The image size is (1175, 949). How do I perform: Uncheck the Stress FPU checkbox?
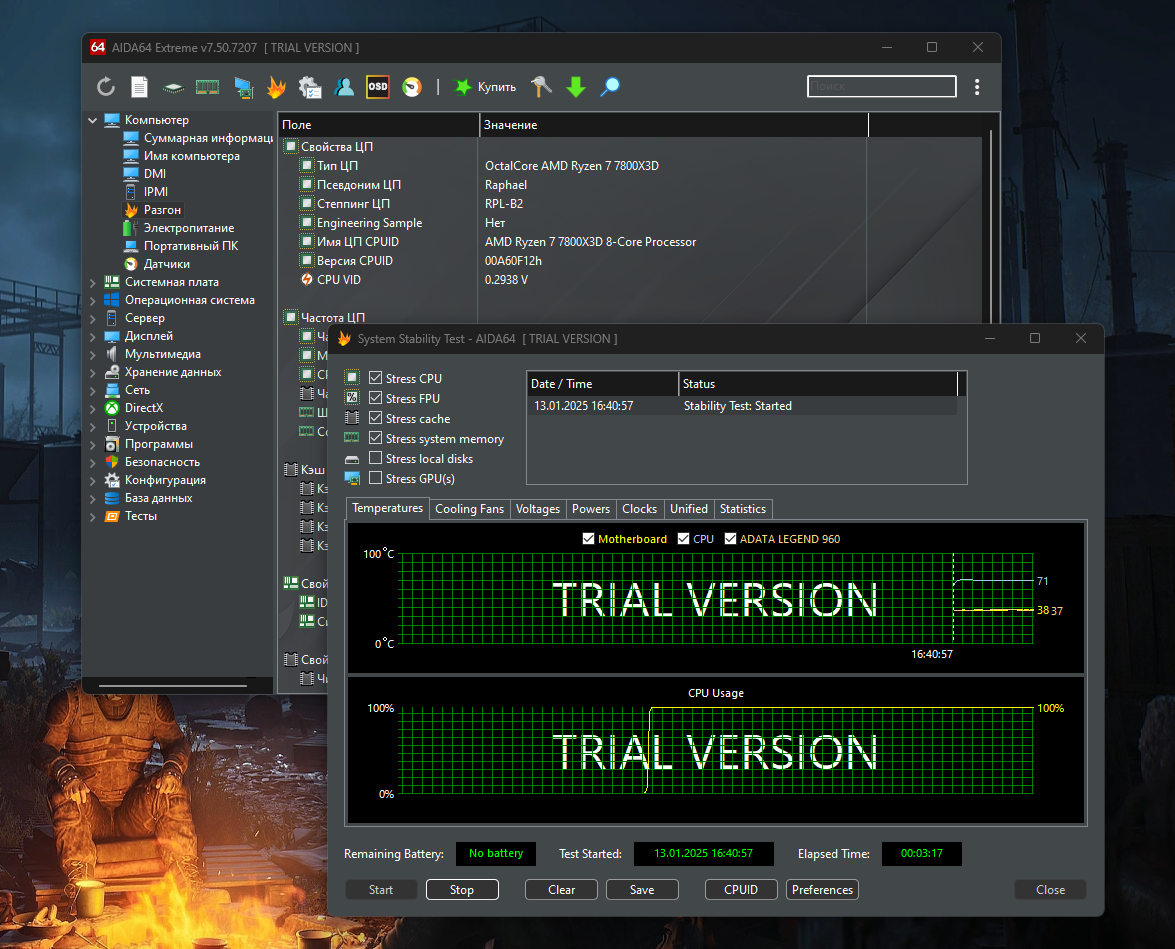pyautogui.click(x=375, y=398)
